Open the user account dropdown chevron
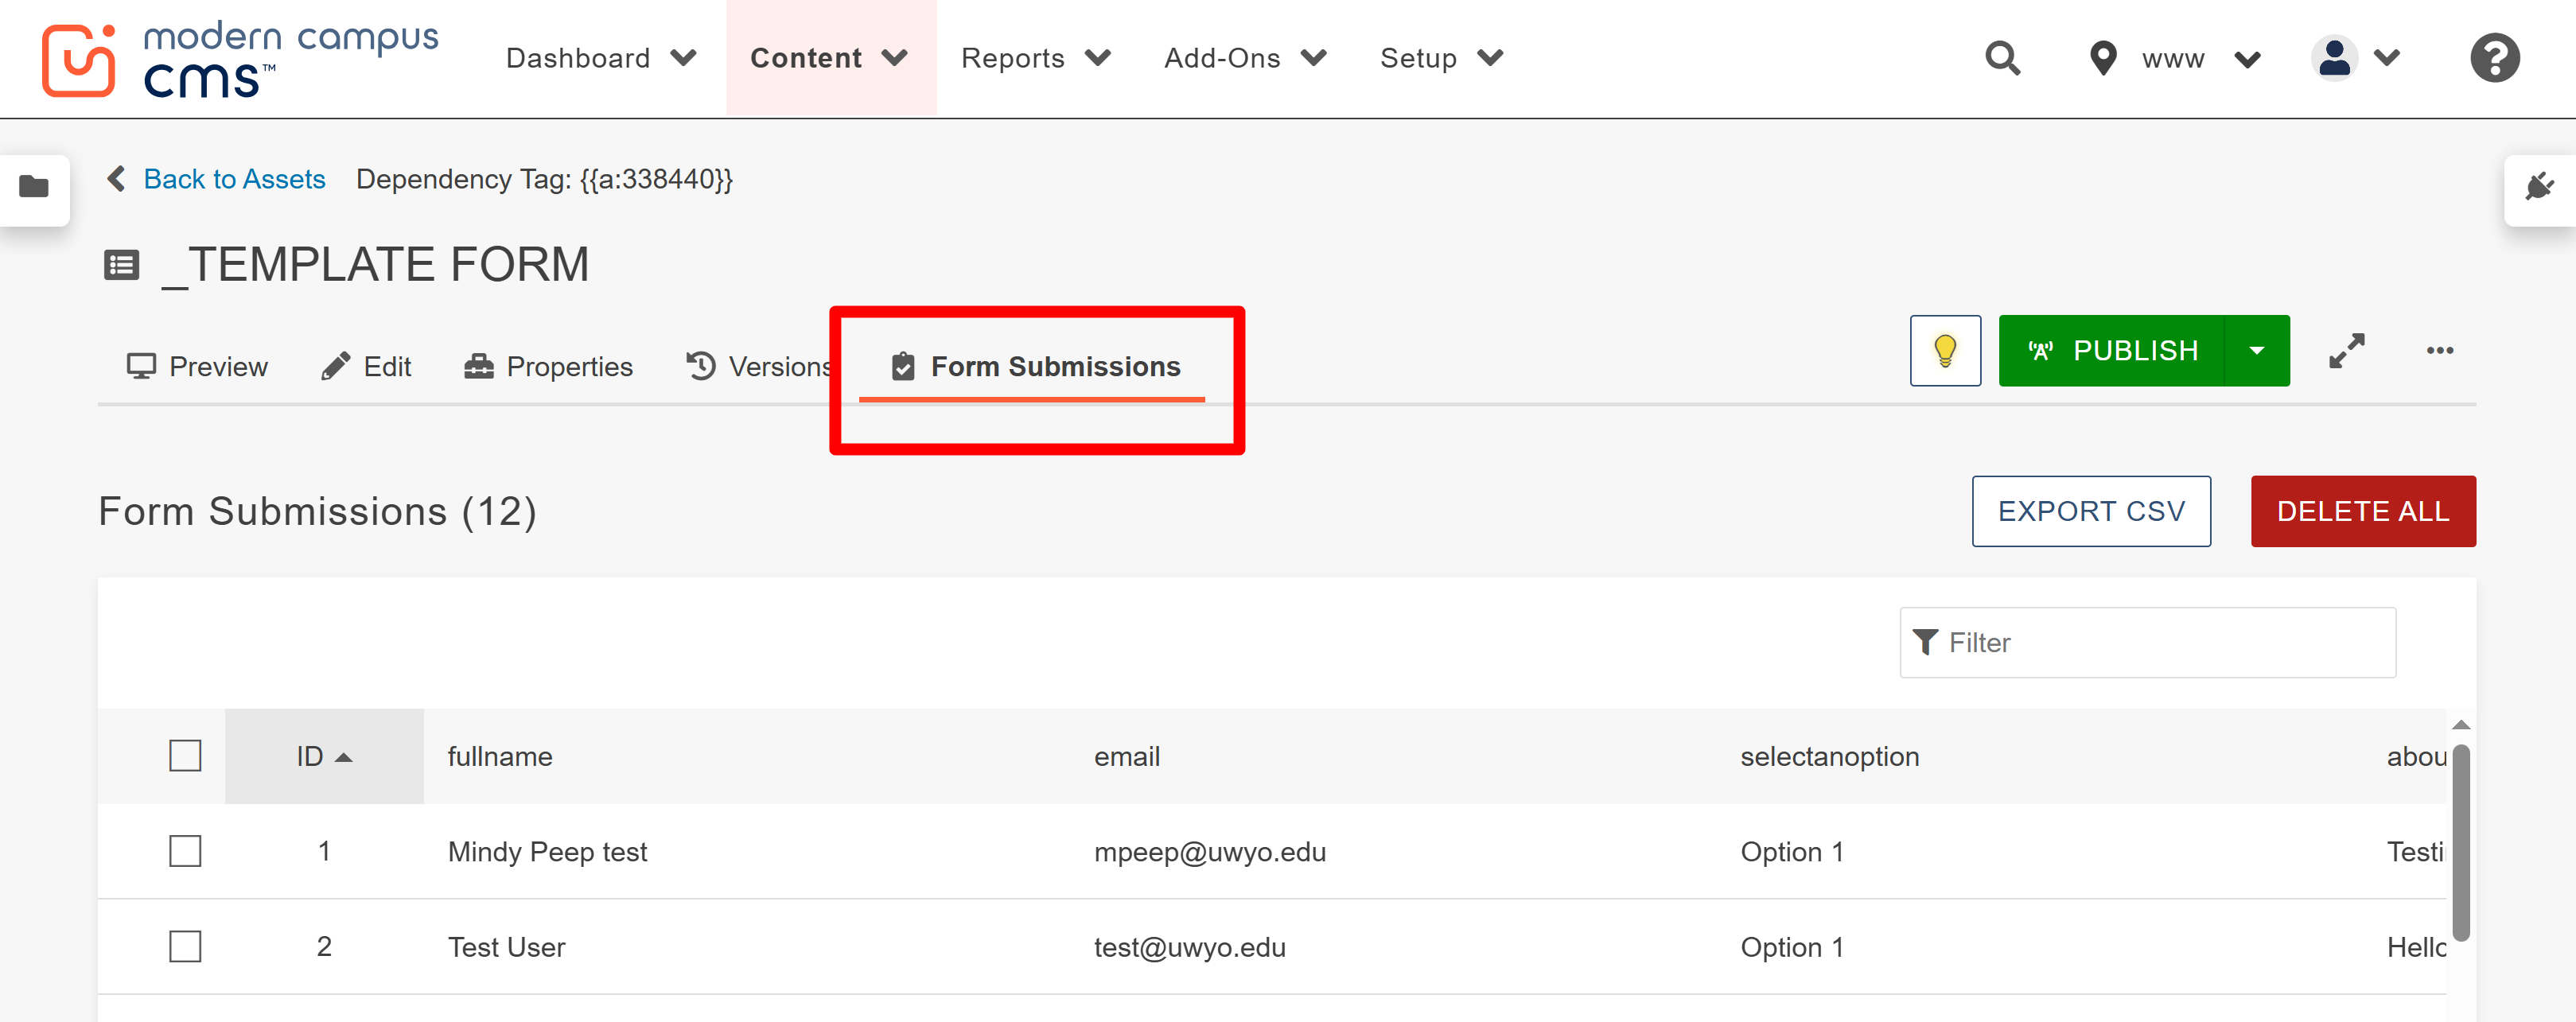2576x1022 pixels. point(2386,58)
